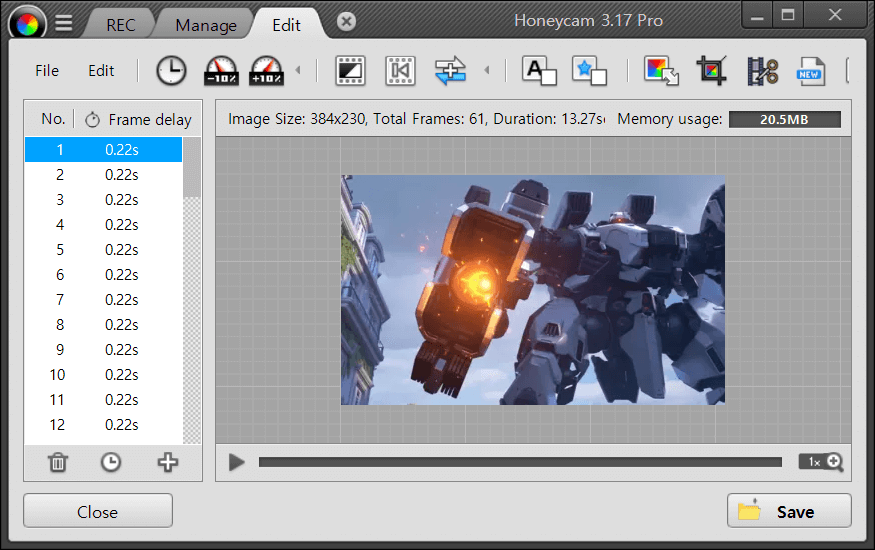This screenshot has width=875, height=550.
Task: Open the resize image tool icon
Action: pyautogui.click(x=661, y=71)
